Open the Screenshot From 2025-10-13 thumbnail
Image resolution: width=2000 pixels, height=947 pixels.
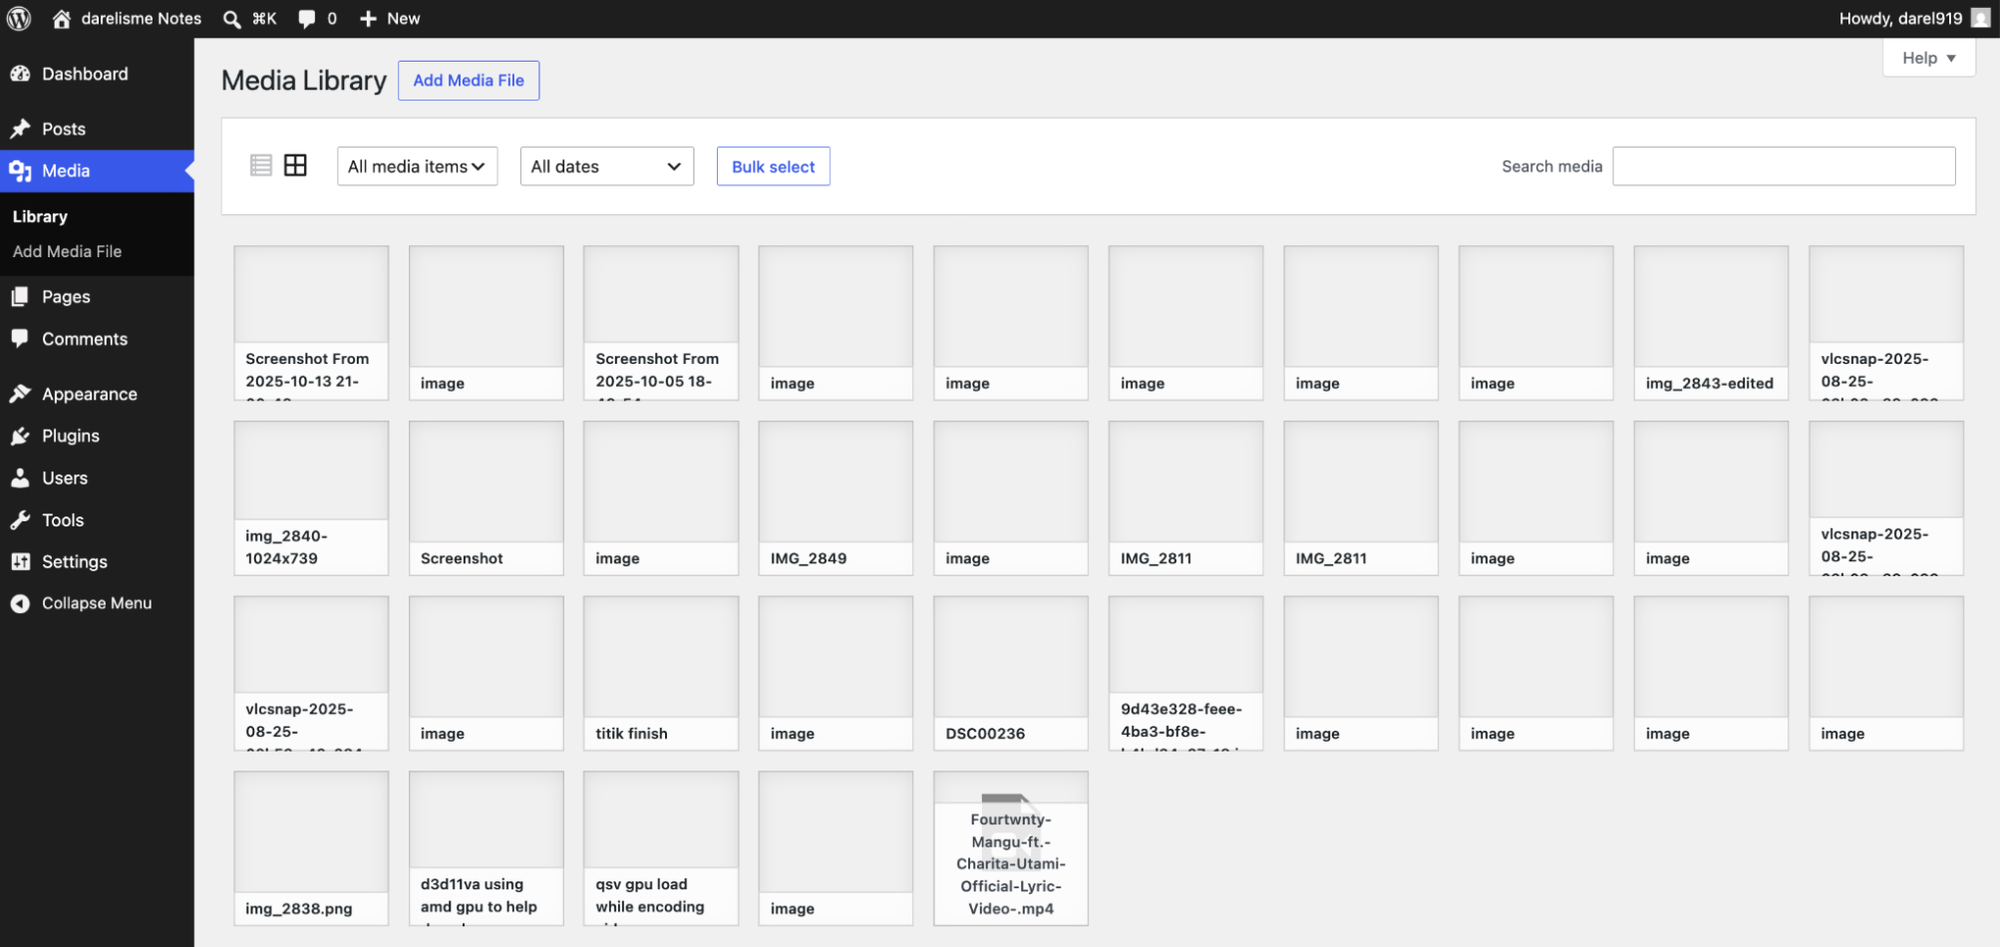pos(311,323)
